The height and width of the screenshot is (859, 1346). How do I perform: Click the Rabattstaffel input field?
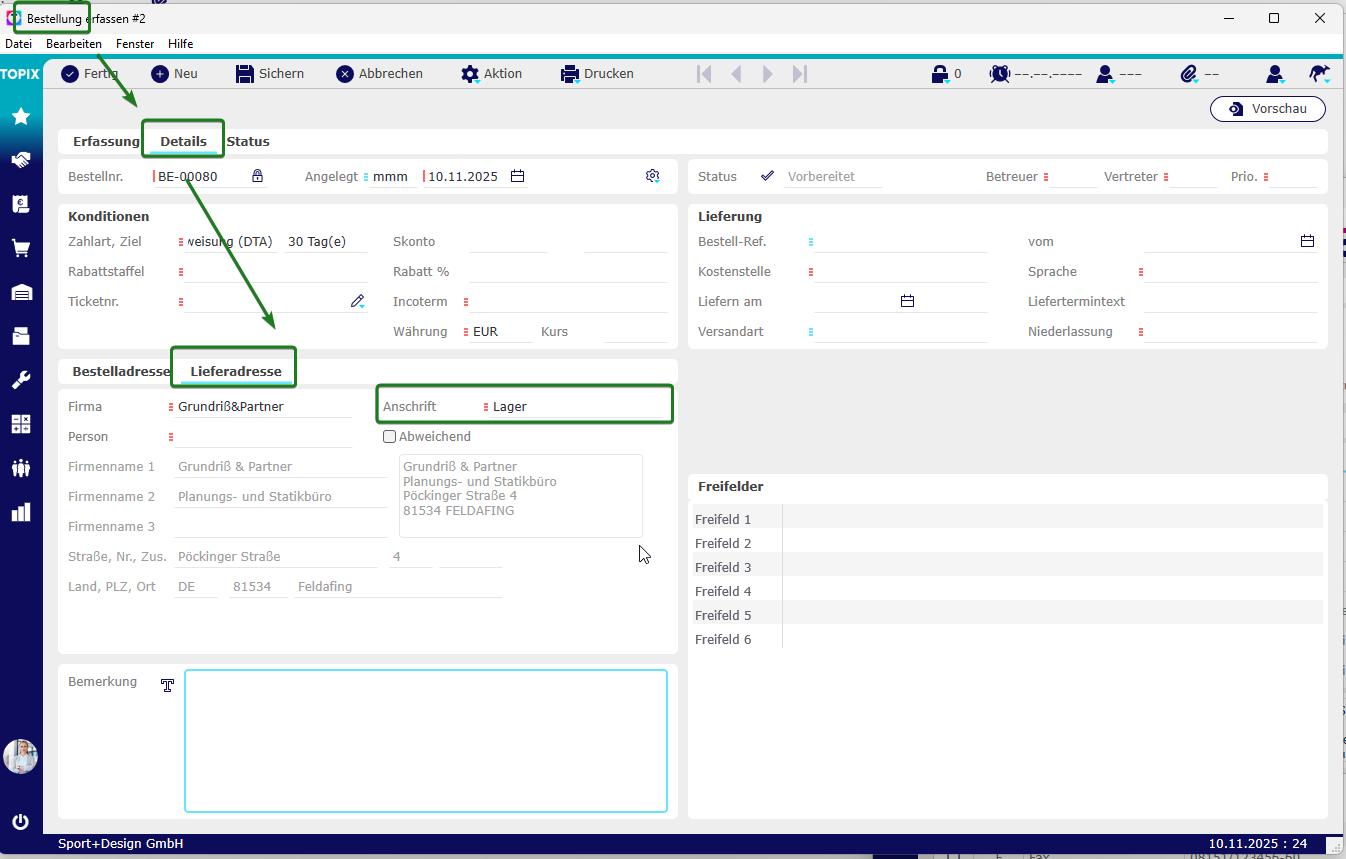pos(276,271)
